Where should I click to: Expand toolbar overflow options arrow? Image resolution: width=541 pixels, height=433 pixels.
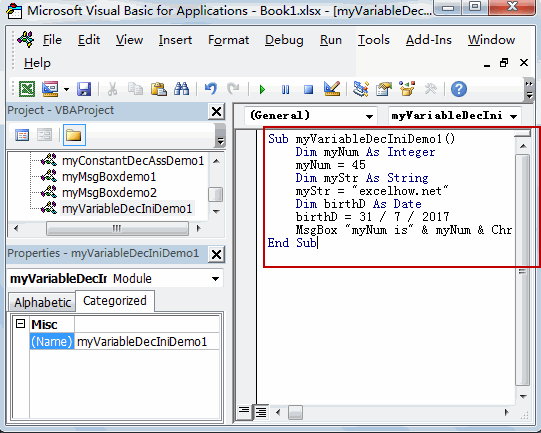529,90
